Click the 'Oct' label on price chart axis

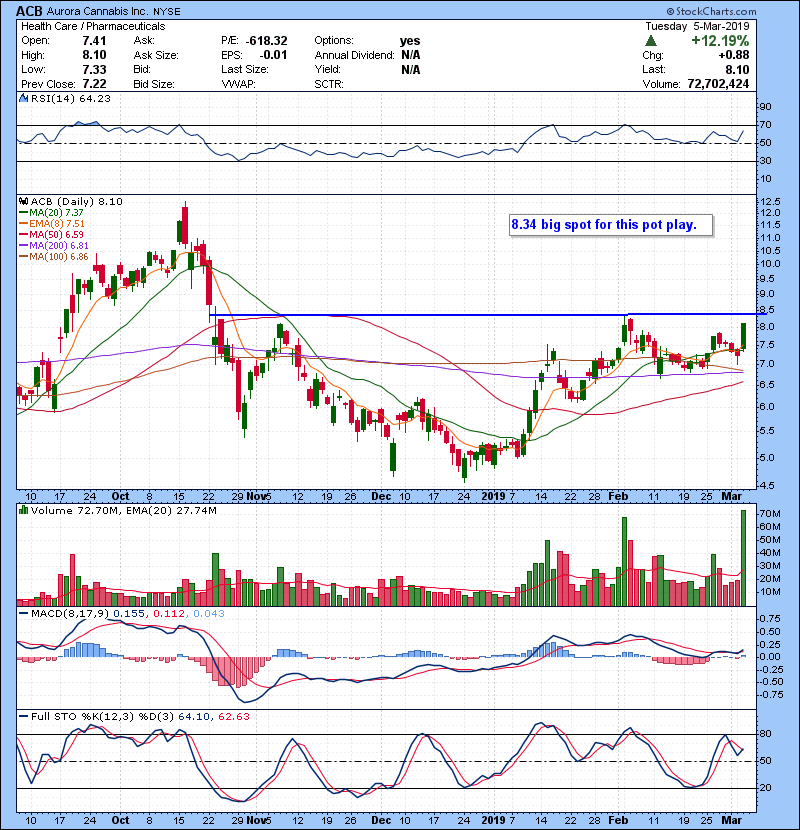click(121, 495)
